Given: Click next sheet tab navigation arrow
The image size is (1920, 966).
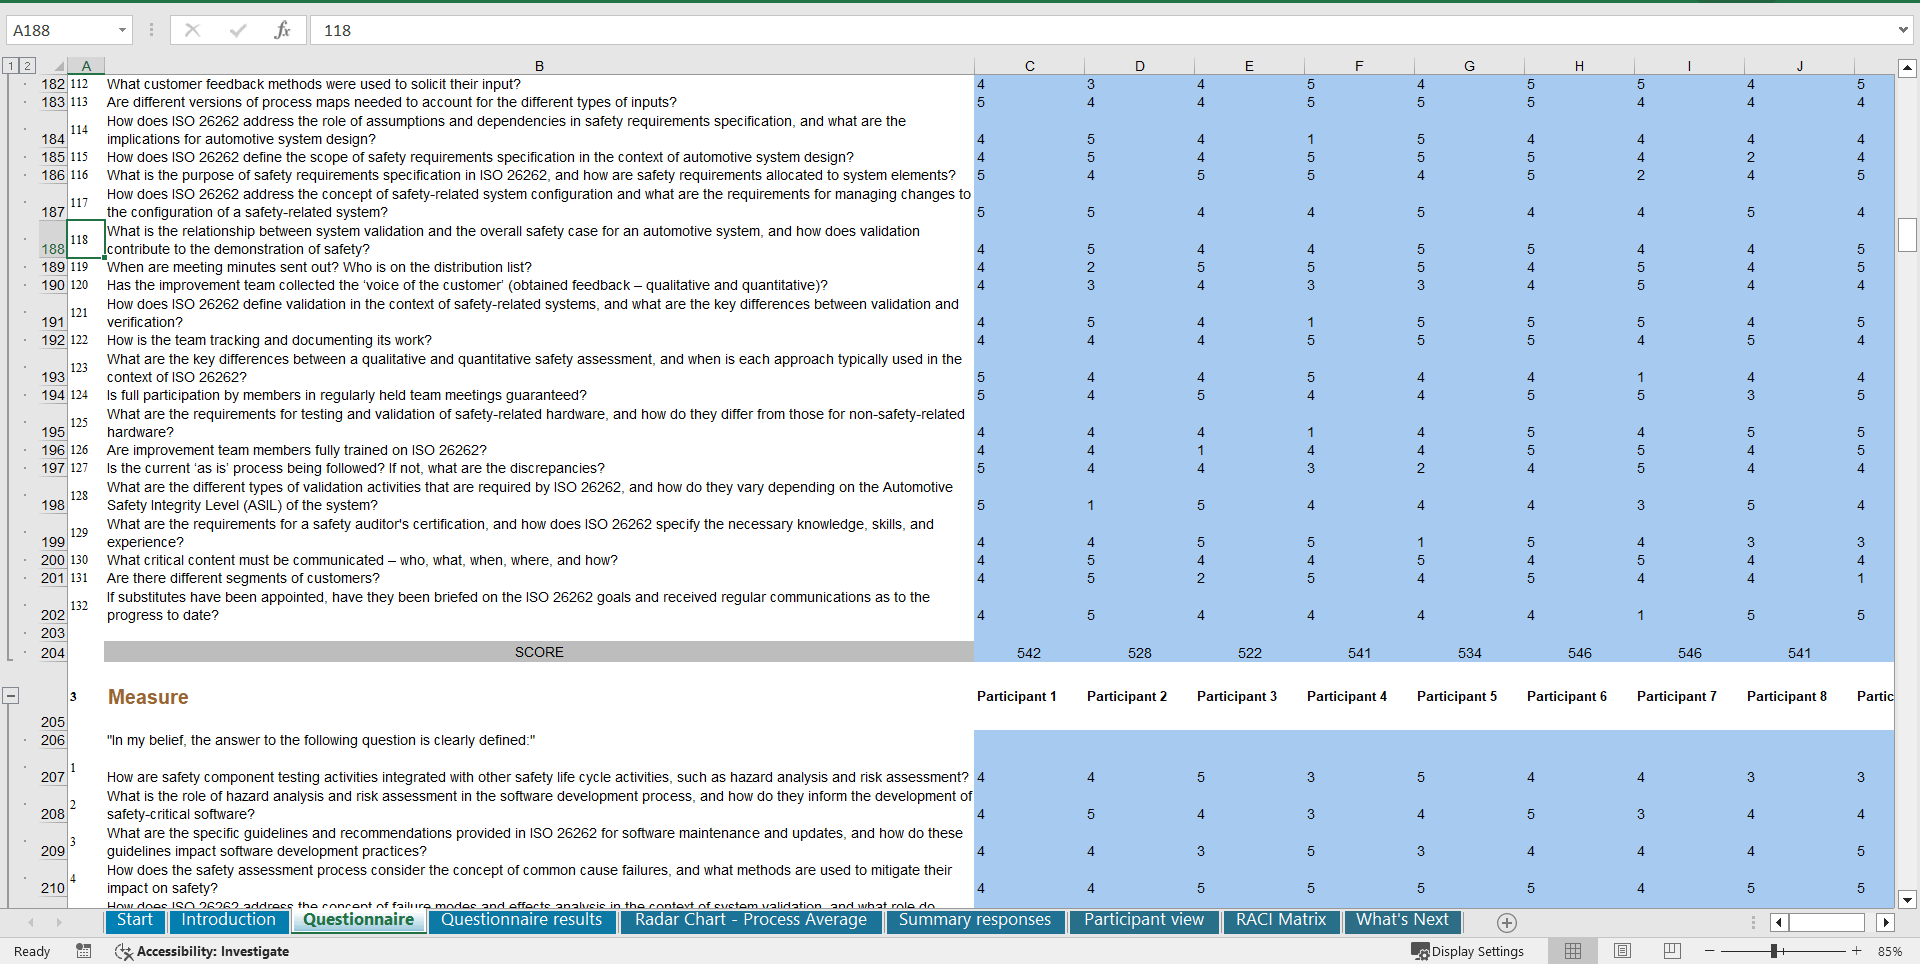Looking at the screenshot, I should [59, 922].
